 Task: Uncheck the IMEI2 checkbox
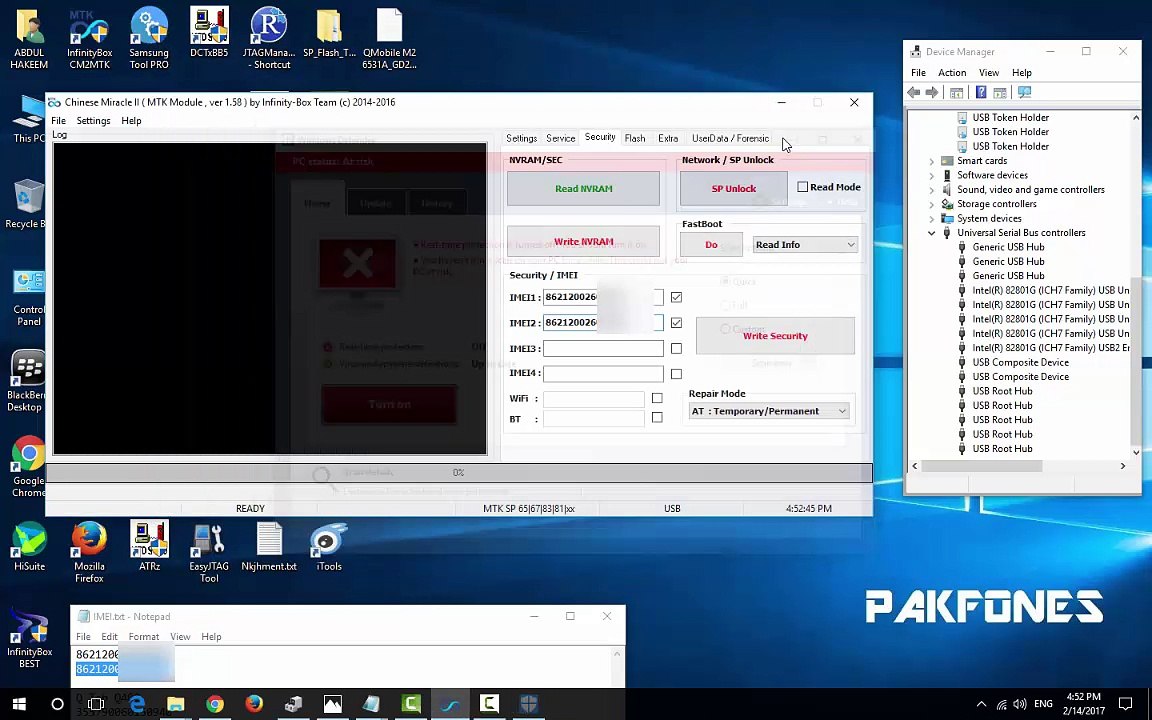tap(676, 323)
